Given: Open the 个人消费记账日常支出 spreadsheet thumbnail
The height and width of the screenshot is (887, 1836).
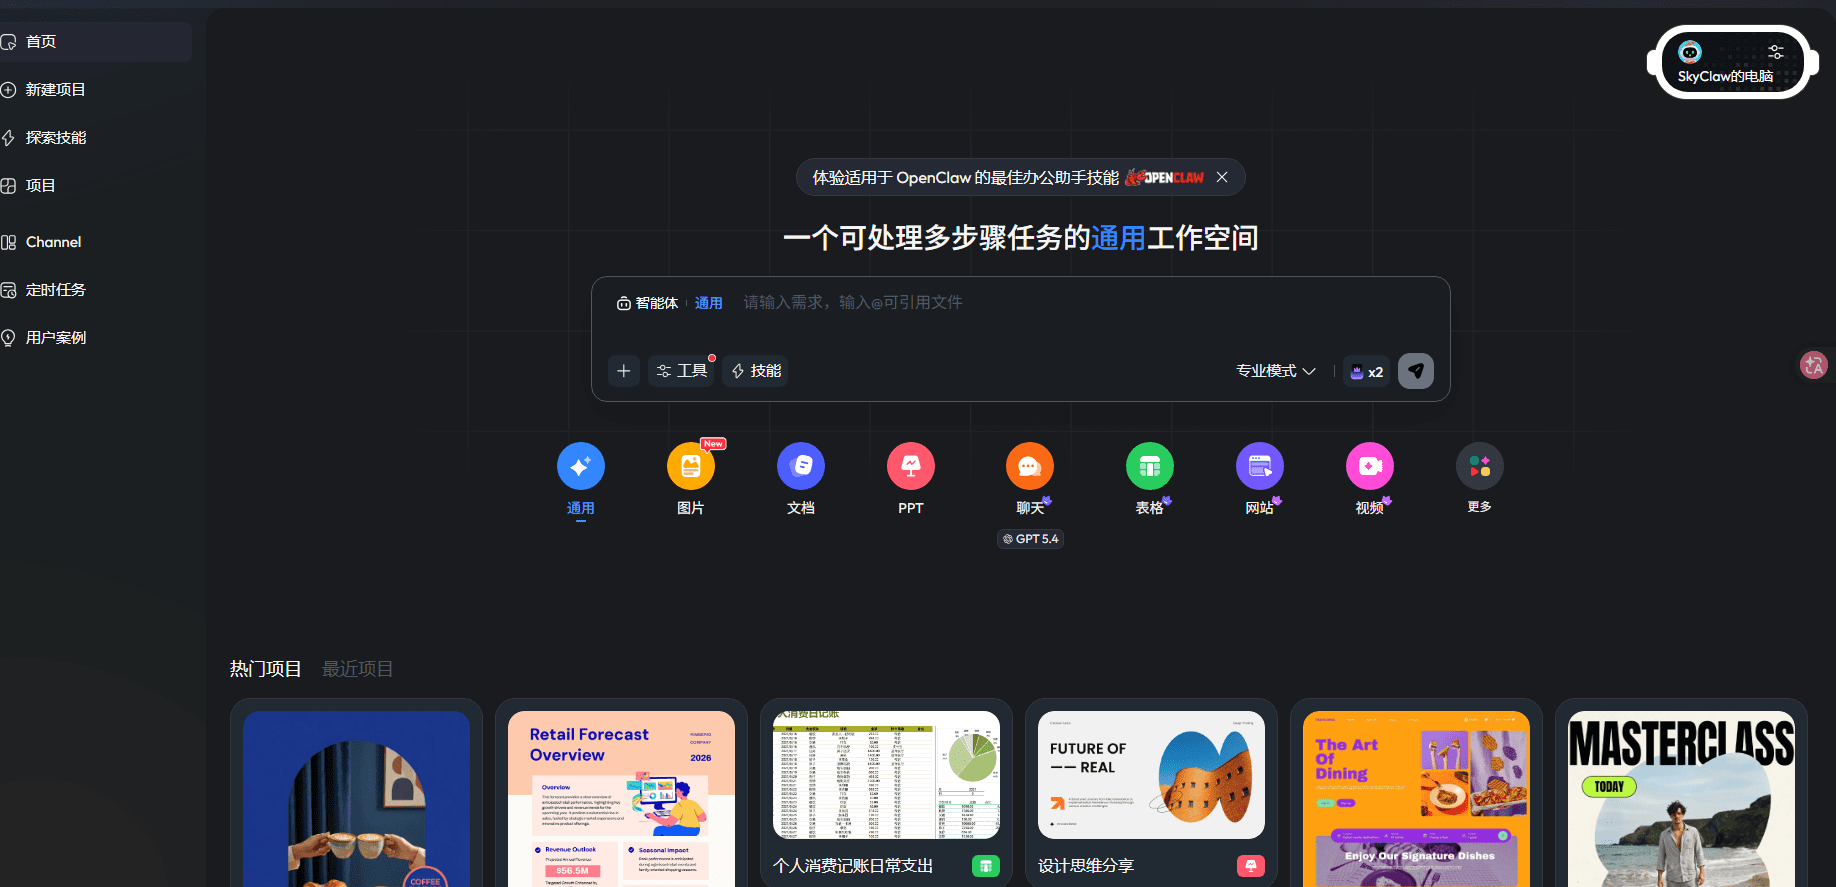Looking at the screenshot, I should [x=886, y=775].
